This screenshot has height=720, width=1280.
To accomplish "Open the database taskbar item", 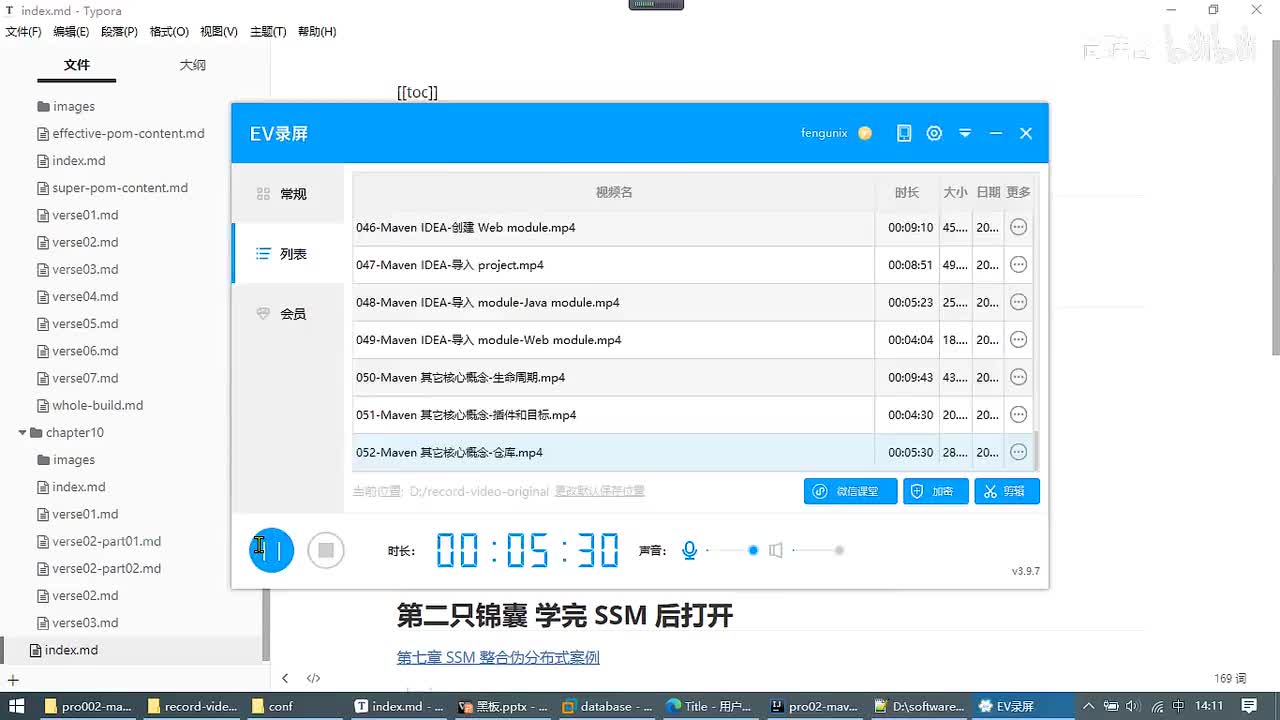I will (x=606, y=706).
